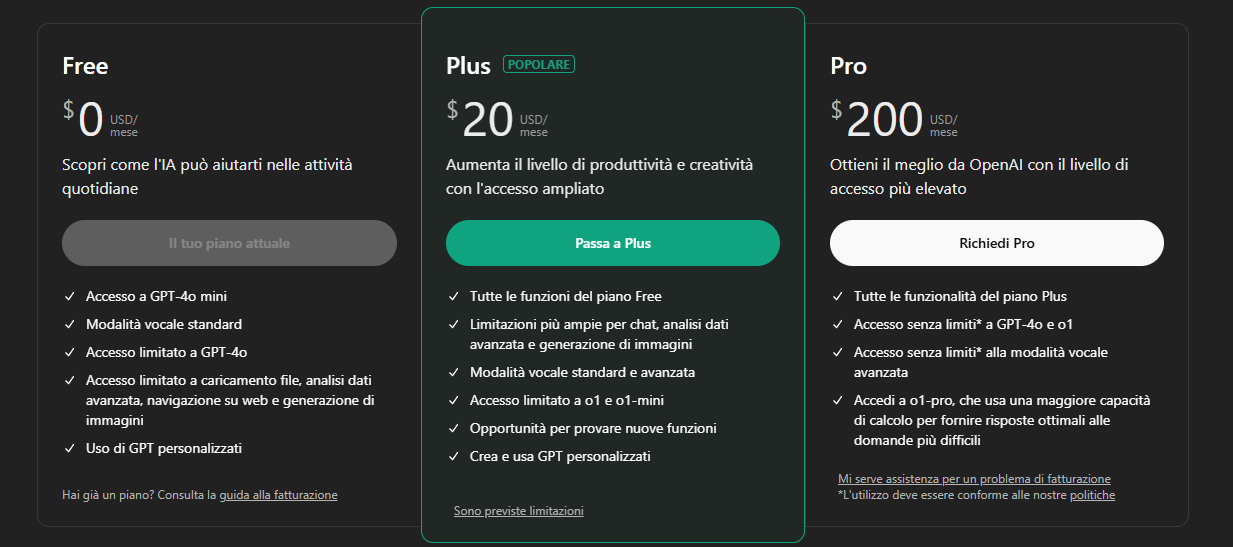Click the POPOLARE badge beside Plus
Viewport: 1233px width, 547px height.
click(539, 65)
